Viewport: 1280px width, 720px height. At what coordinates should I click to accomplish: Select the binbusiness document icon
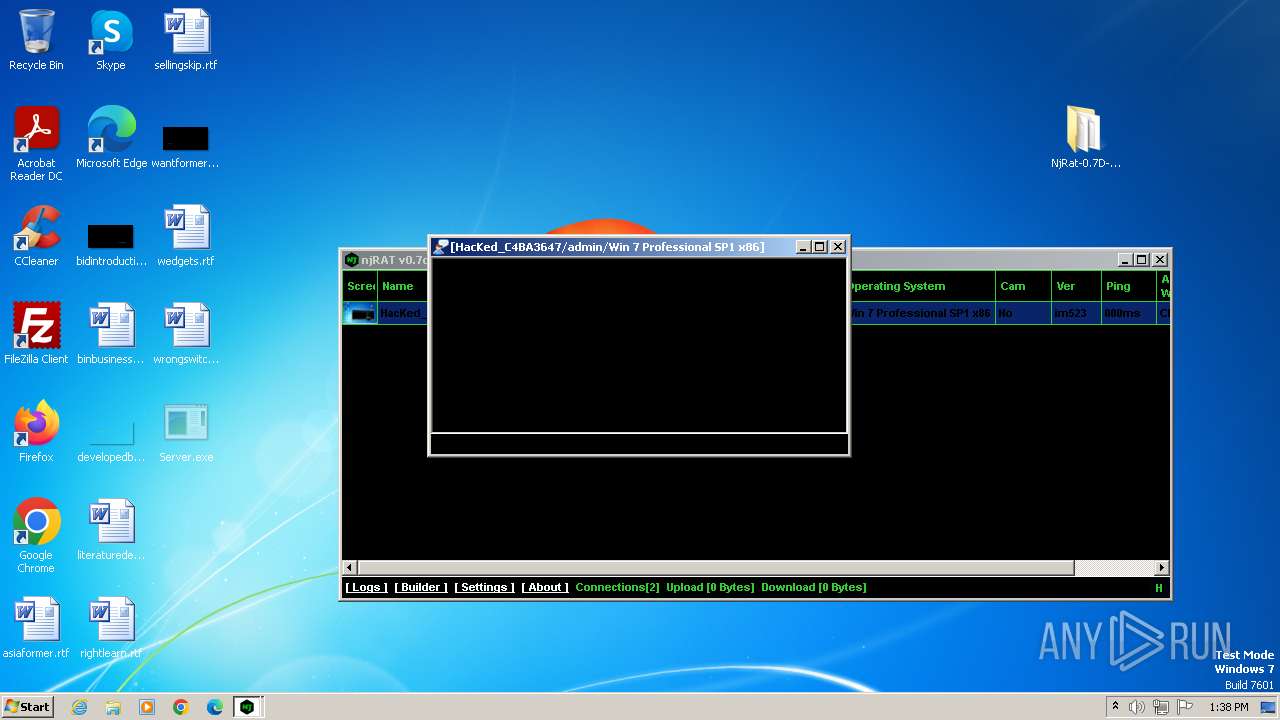[111, 334]
